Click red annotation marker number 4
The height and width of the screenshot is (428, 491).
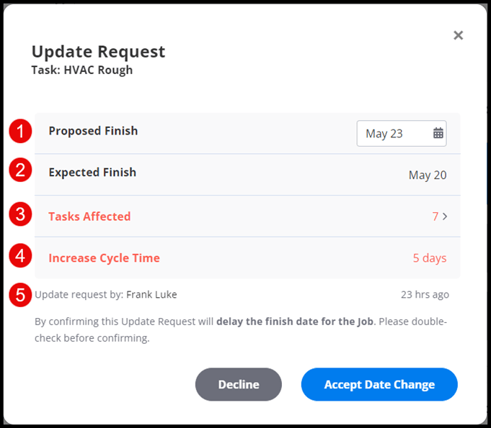point(20,256)
